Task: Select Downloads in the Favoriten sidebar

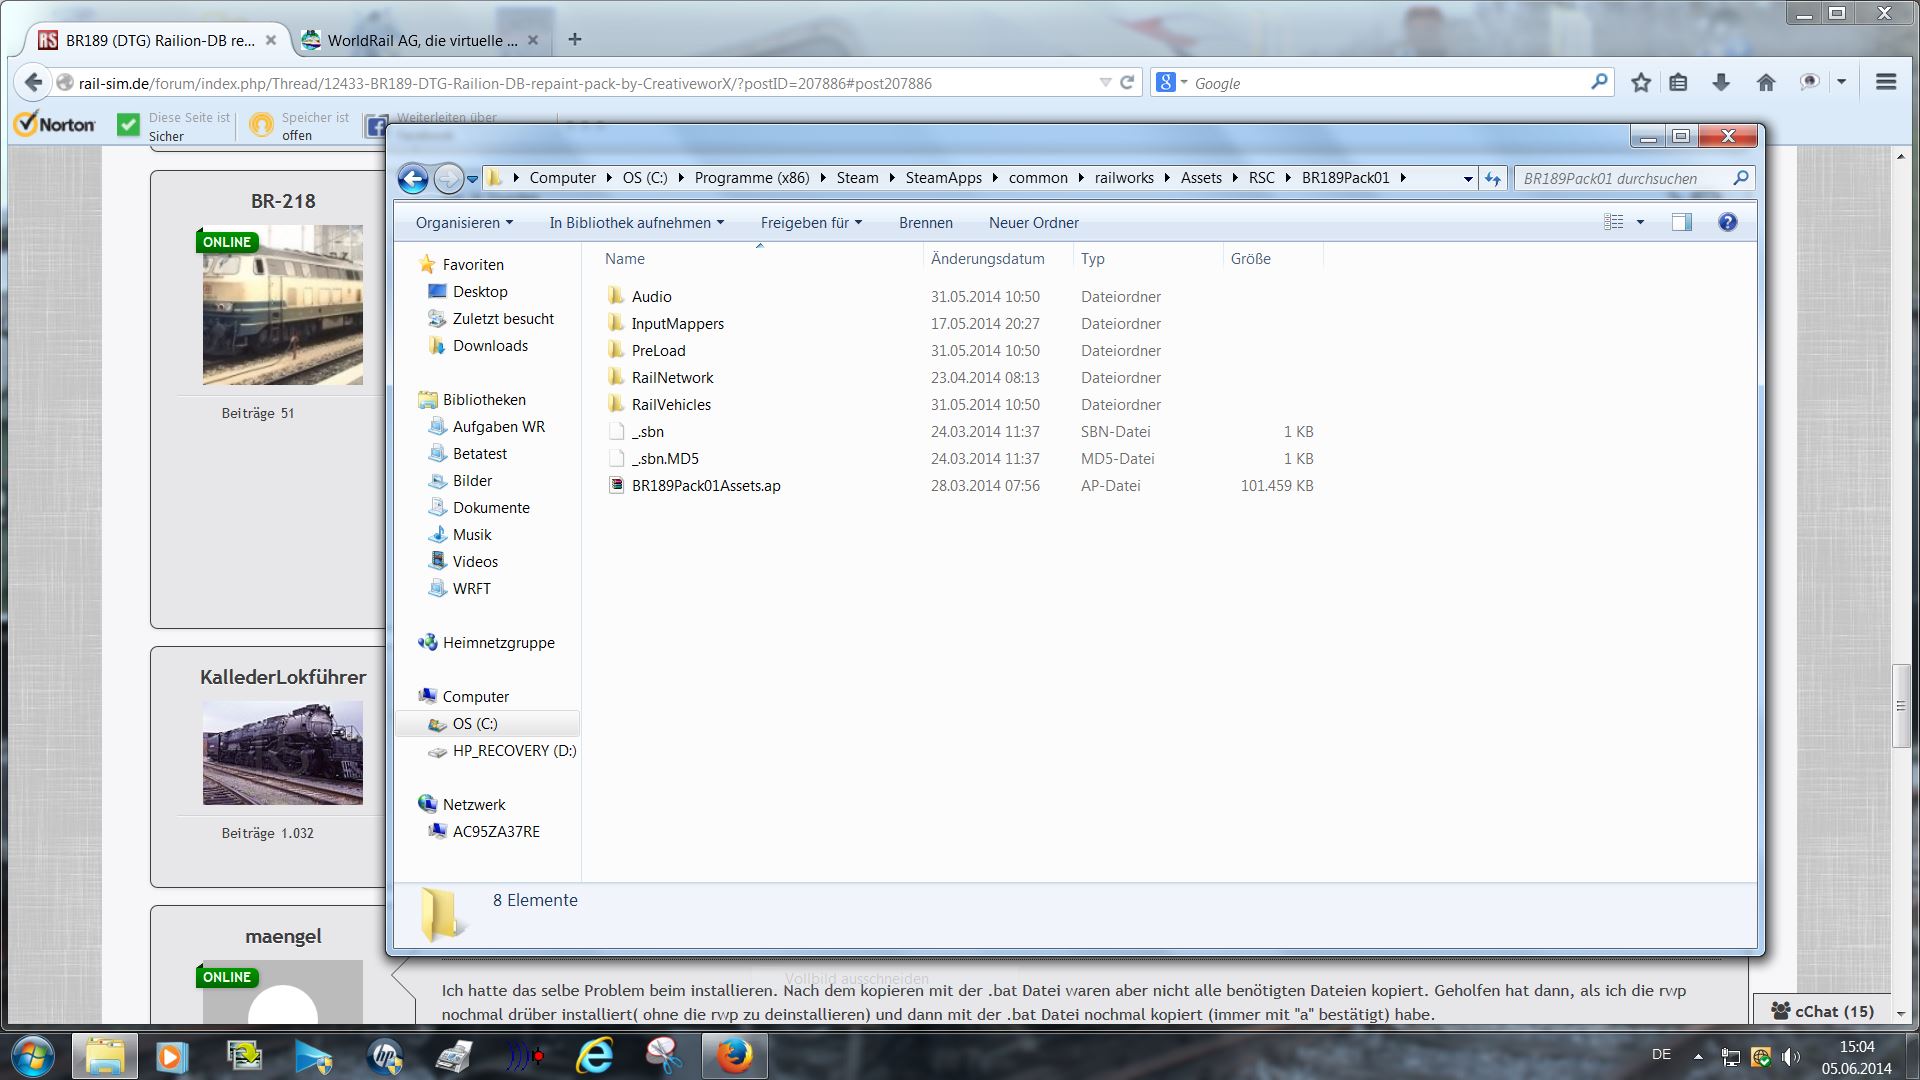Action: click(x=490, y=346)
